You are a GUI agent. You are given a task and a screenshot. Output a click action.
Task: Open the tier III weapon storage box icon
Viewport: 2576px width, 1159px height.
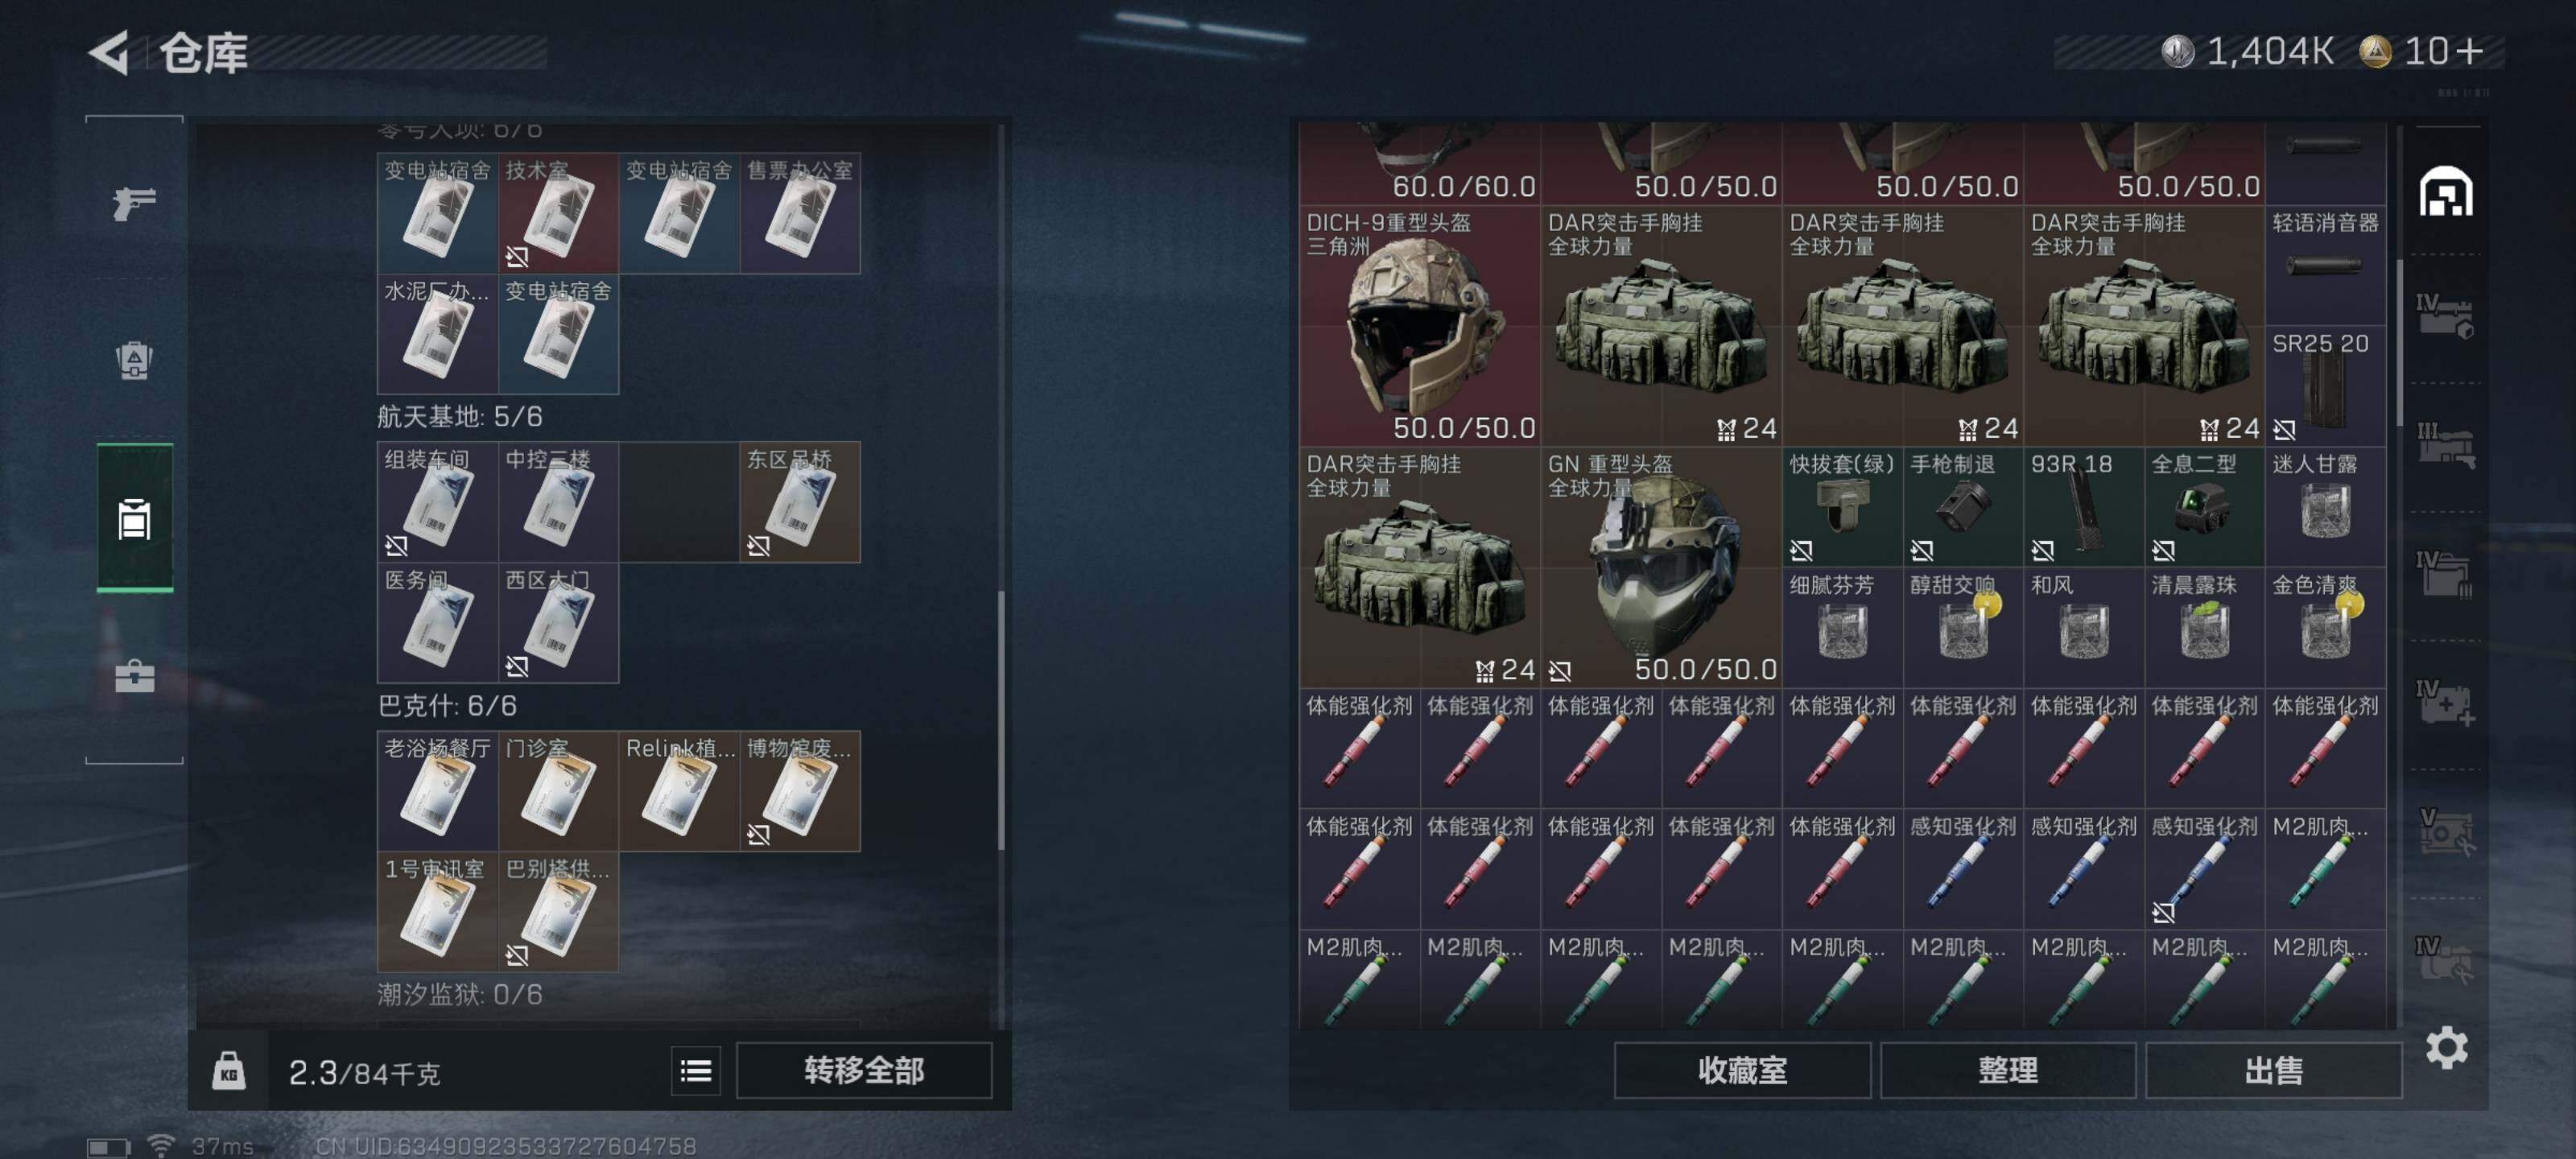click(x=2445, y=446)
